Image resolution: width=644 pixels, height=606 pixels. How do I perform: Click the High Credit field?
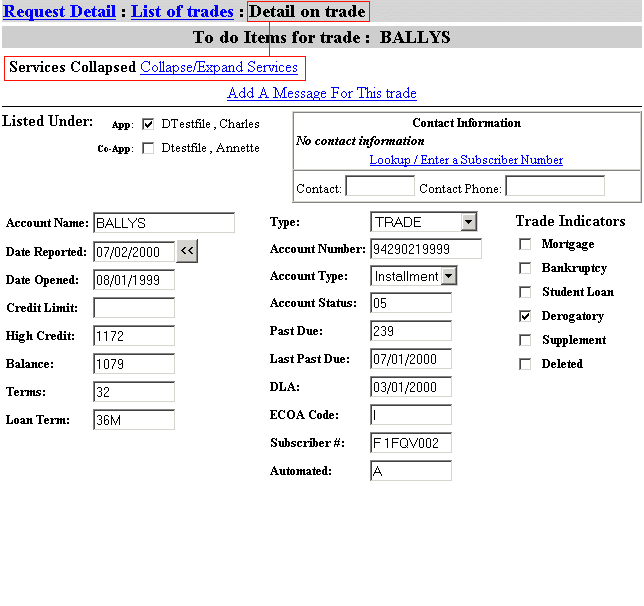tap(134, 336)
